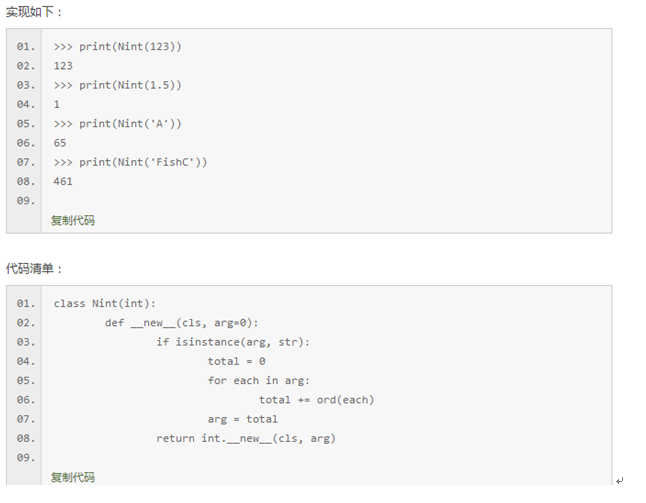Click the 复制代码 link under the class code
This screenshot has width=646, height=503.
click(73, 477)
